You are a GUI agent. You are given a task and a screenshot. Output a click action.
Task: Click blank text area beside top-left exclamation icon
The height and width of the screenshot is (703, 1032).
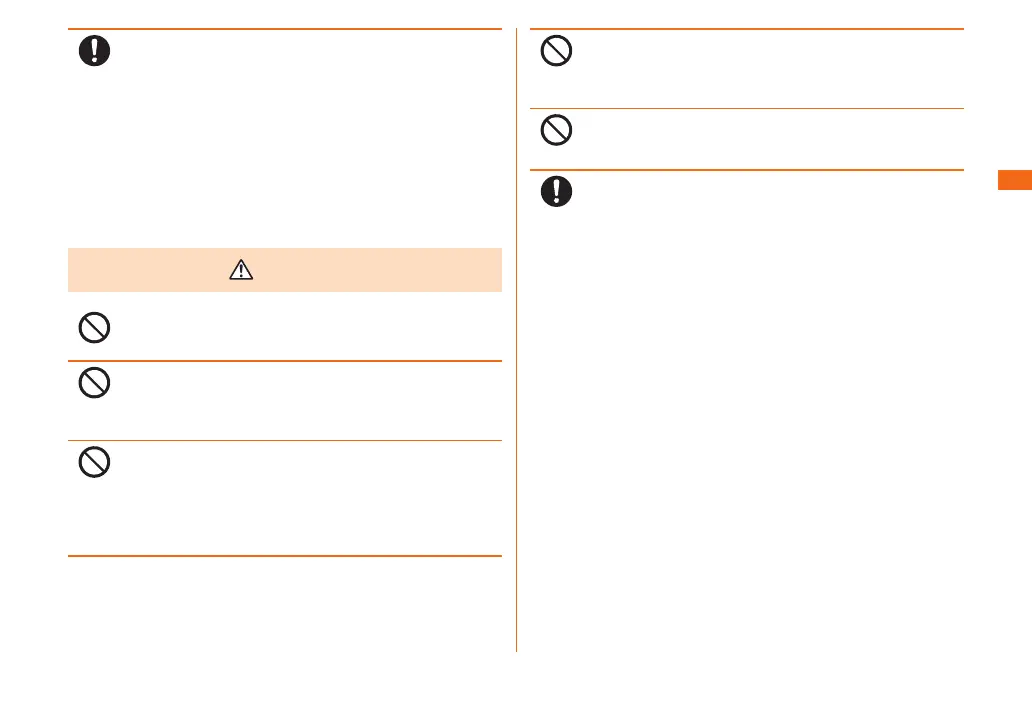point(300,120)
